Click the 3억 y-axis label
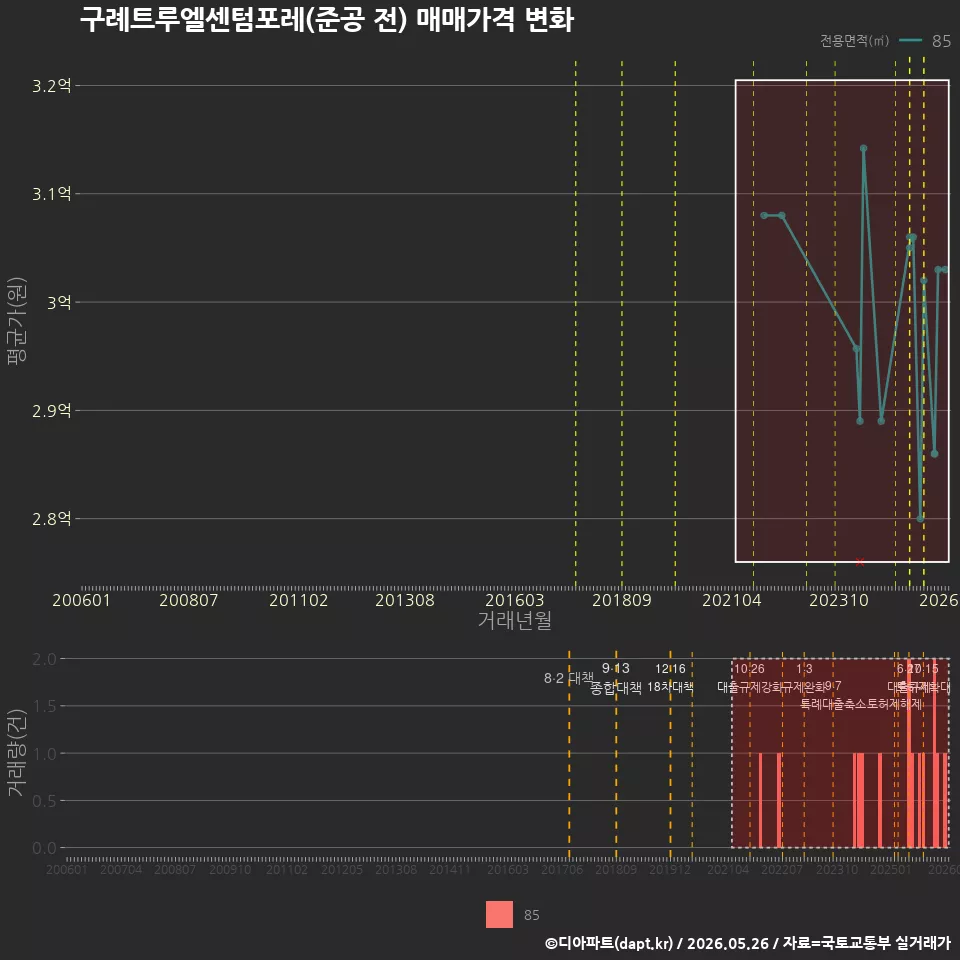960x960 pixels. pyautogui.click(x=59, y=302)
